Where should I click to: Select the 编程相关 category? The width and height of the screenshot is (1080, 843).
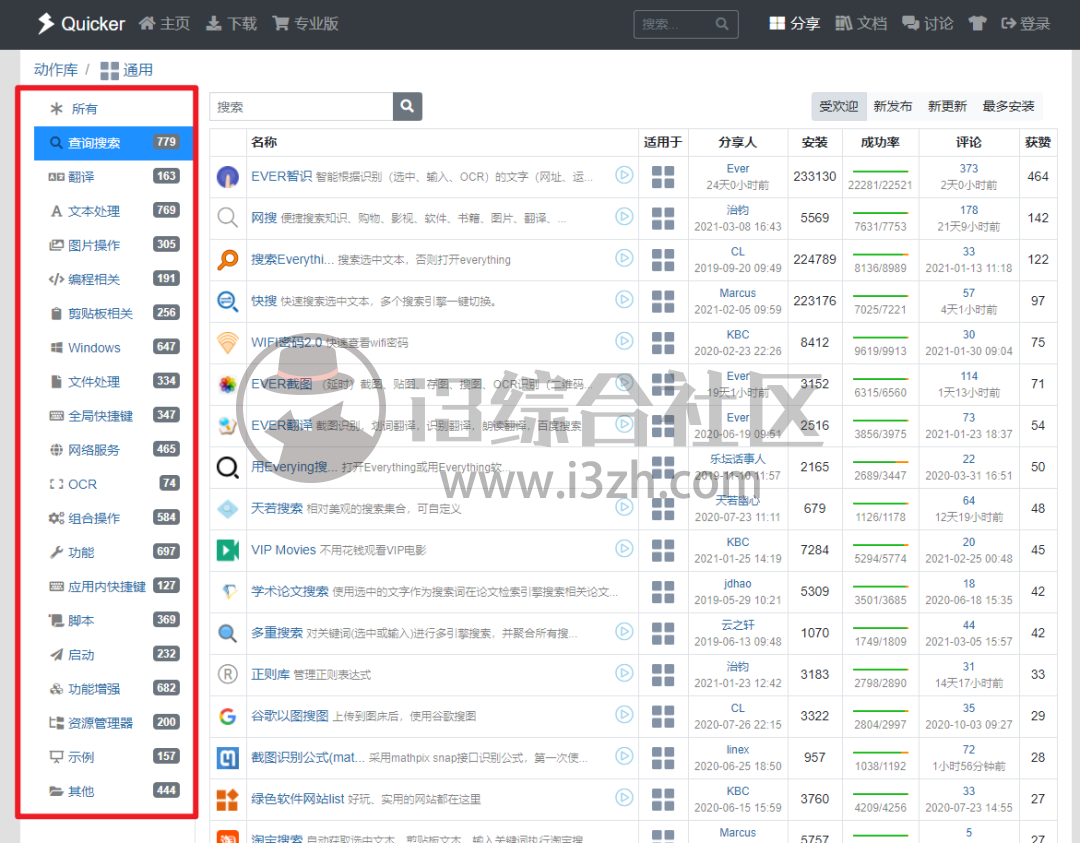point(114,279)
